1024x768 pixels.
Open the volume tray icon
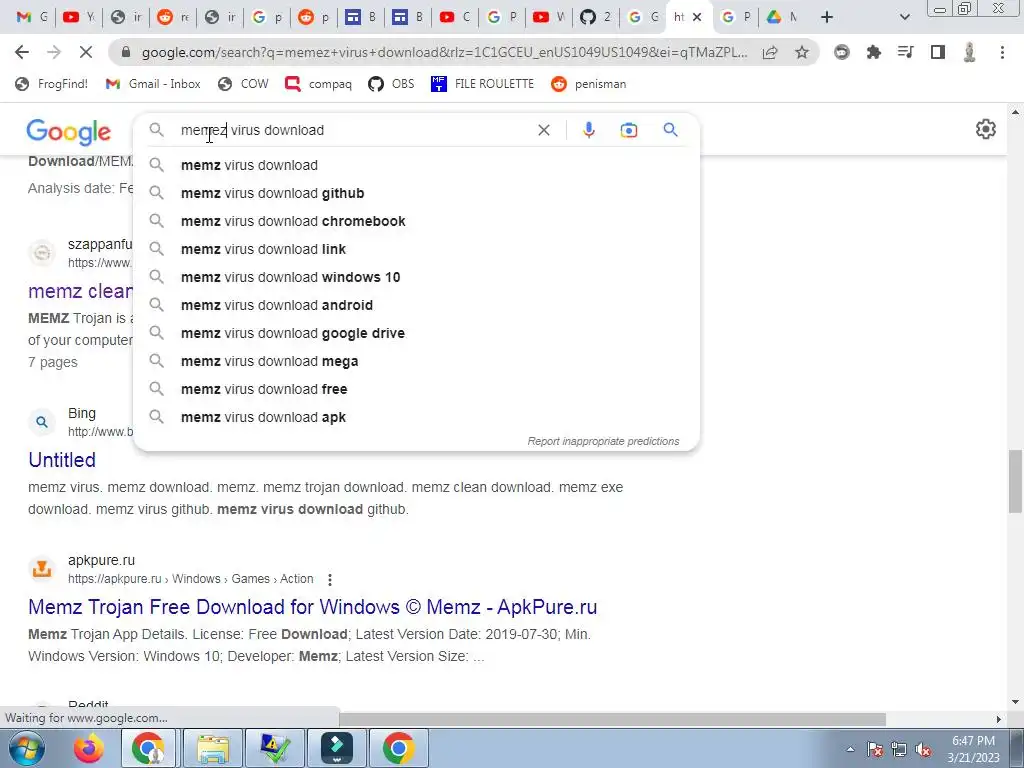pos(922,749)
